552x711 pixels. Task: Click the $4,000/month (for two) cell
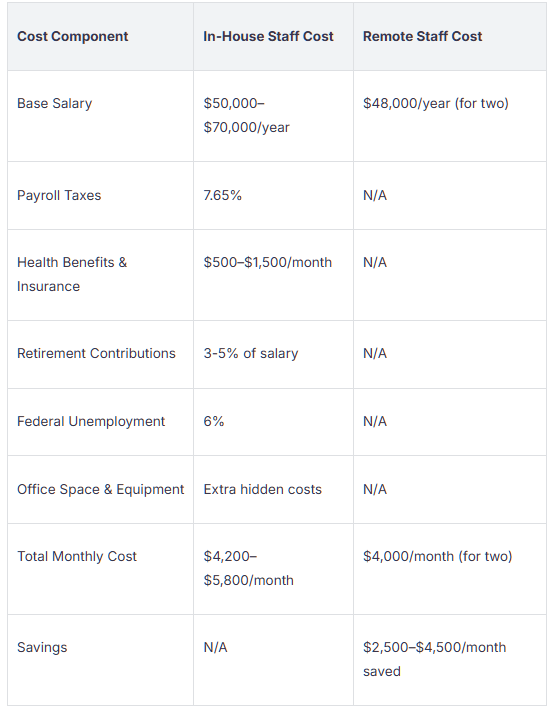437,556
